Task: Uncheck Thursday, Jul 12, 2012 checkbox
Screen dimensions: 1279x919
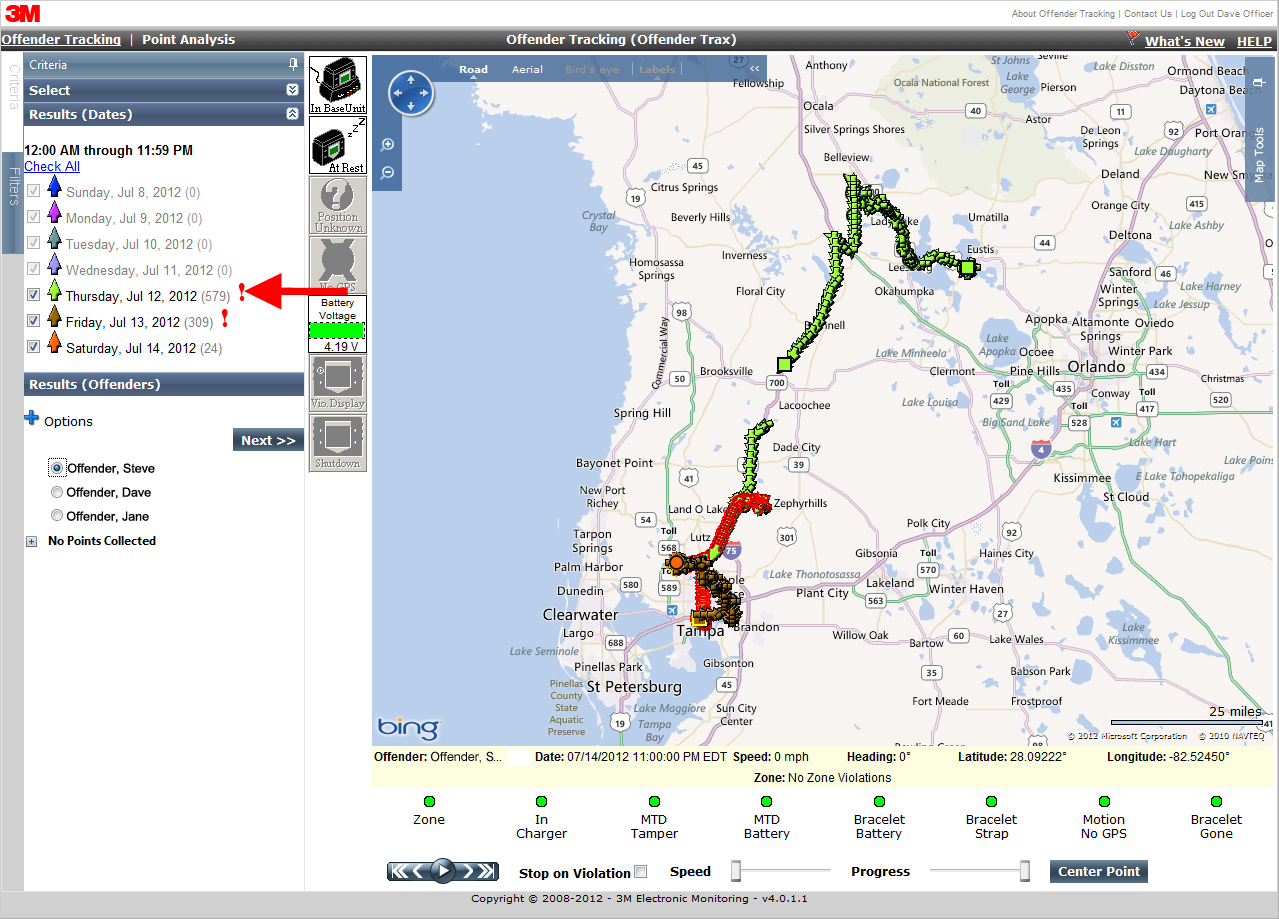Action: 34,294
